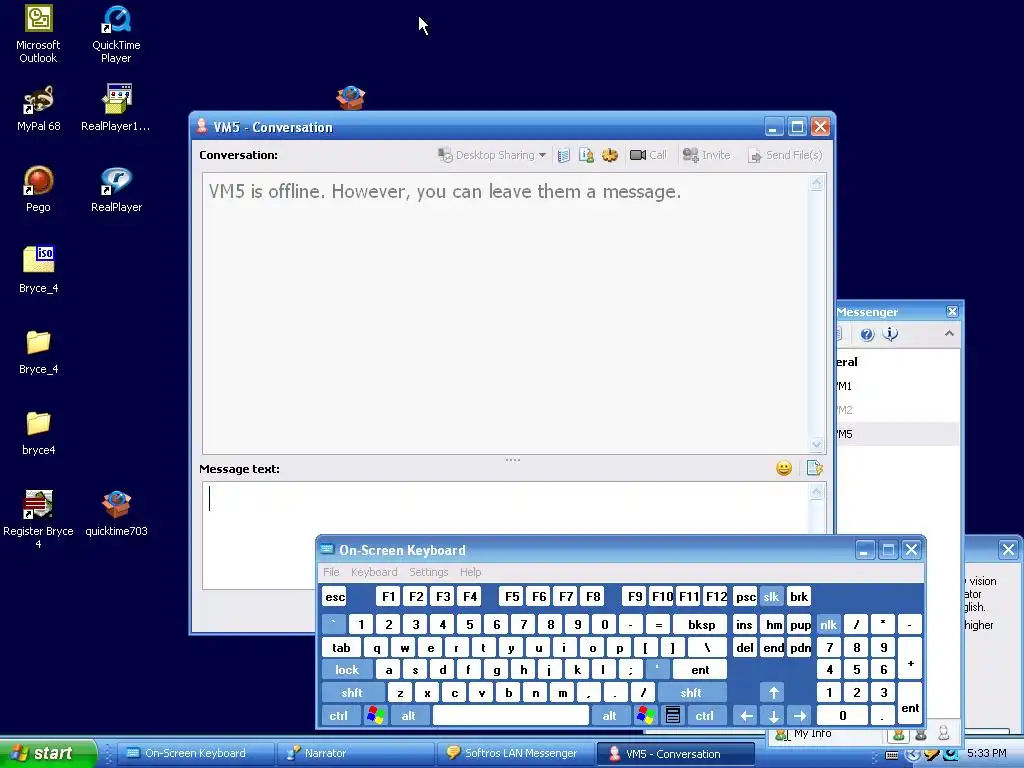Collapse the Messenger toolbar chevron
Viewport: 1024px width, 768px height.
tap(949, 334)
